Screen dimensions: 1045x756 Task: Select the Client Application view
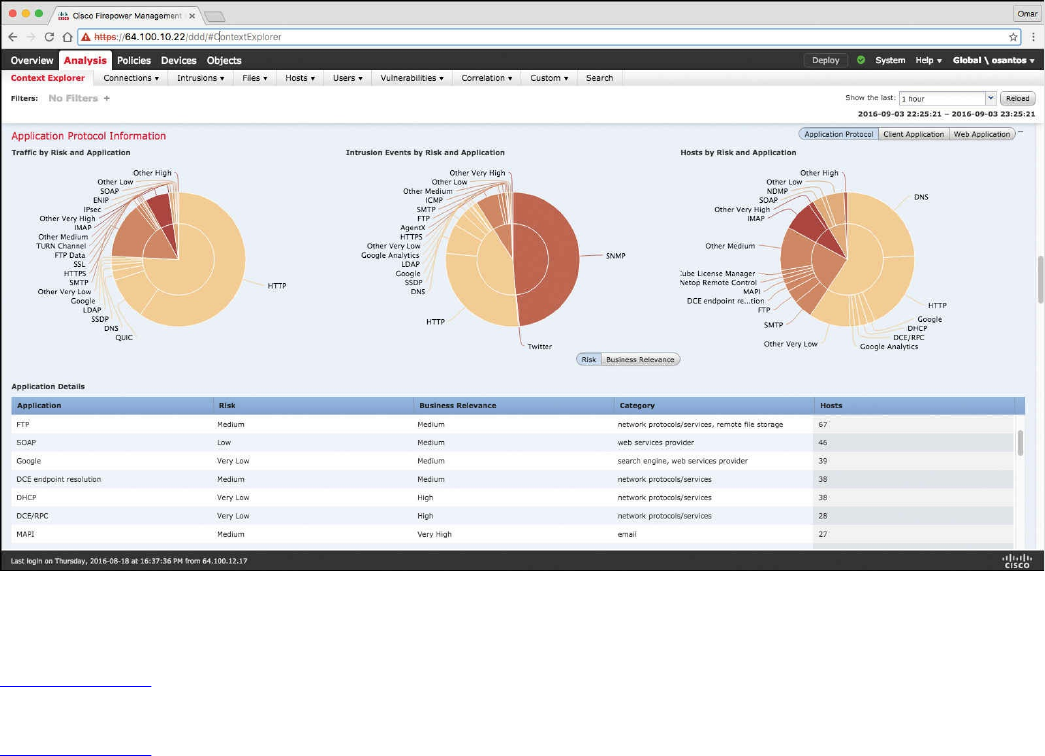913,134
